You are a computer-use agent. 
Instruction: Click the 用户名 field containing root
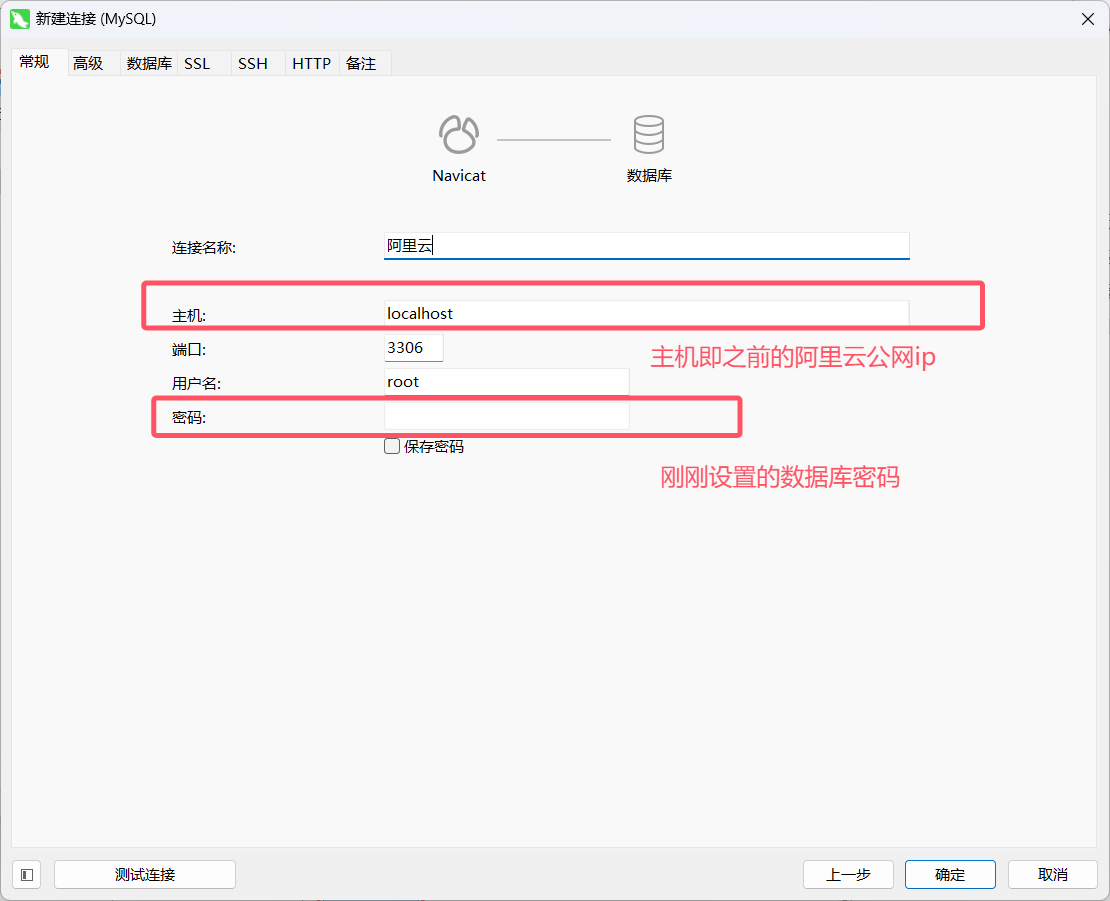506,381
